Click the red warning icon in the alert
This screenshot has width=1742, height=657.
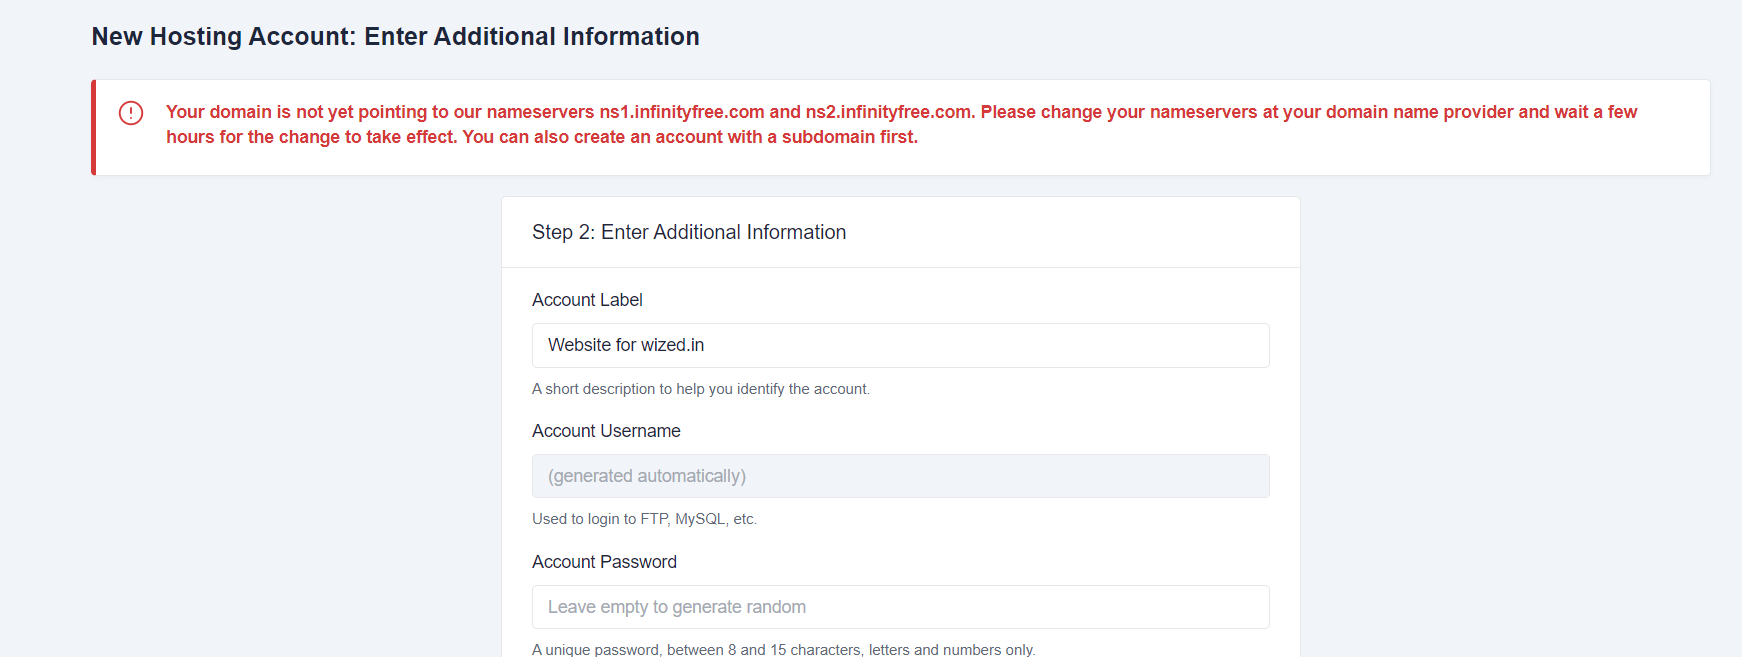131,113
